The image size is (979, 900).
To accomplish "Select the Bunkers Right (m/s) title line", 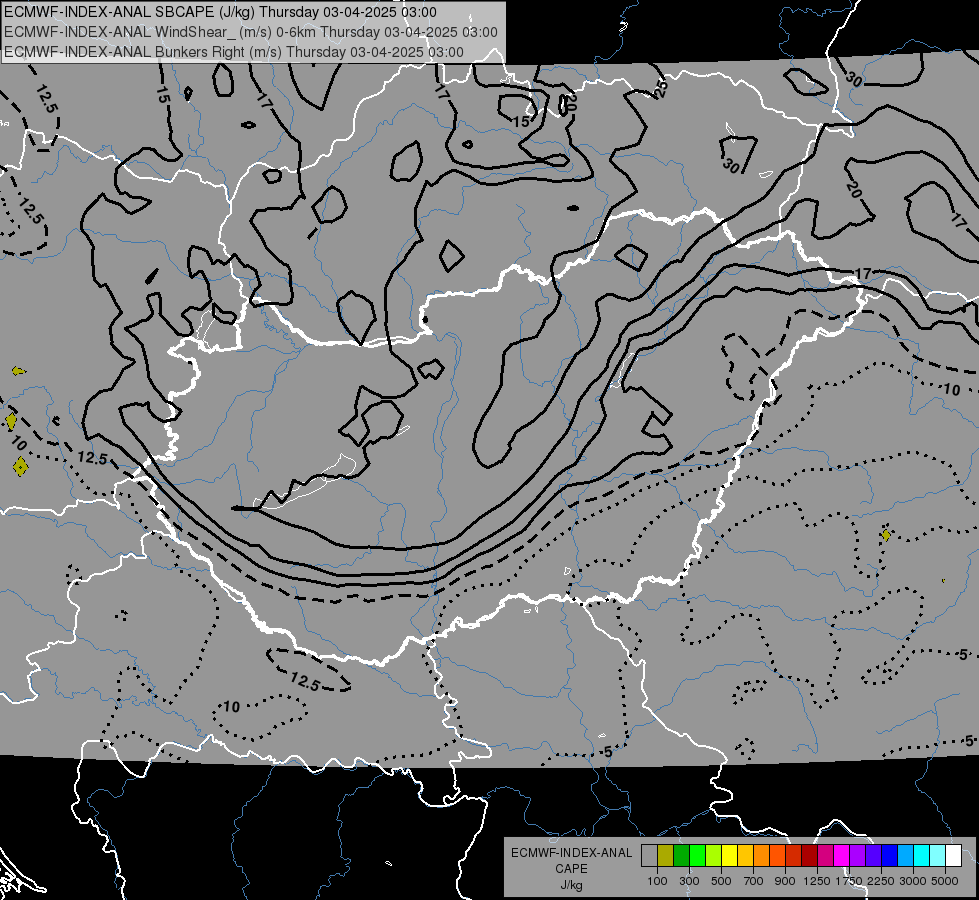I will 234,52.
